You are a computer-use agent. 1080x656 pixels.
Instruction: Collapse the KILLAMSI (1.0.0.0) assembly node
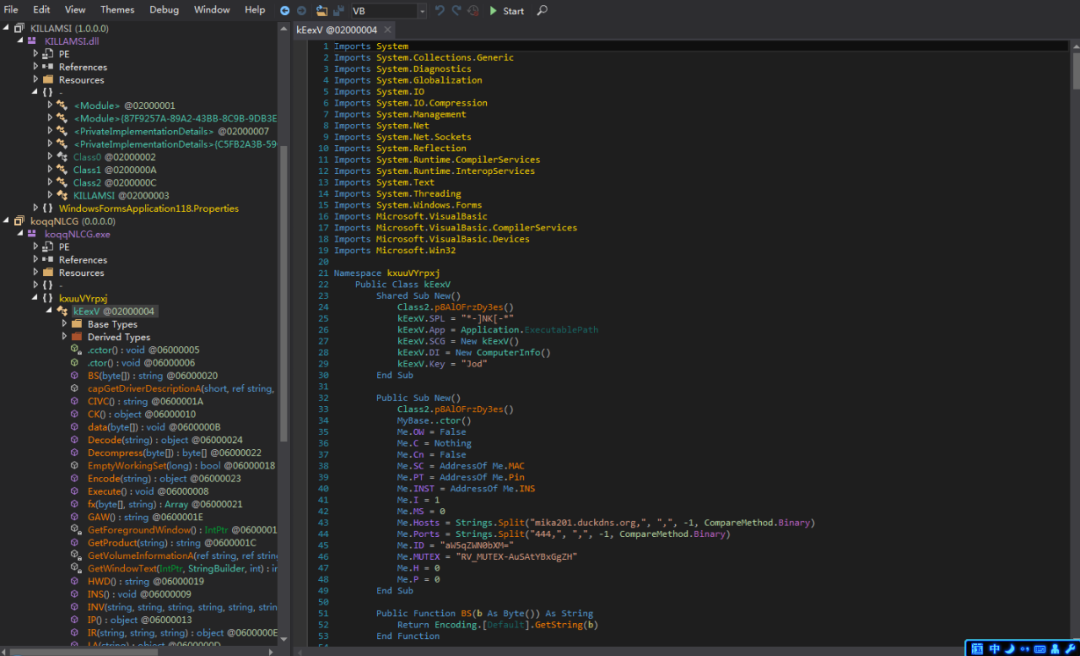(x=6, y=28)
